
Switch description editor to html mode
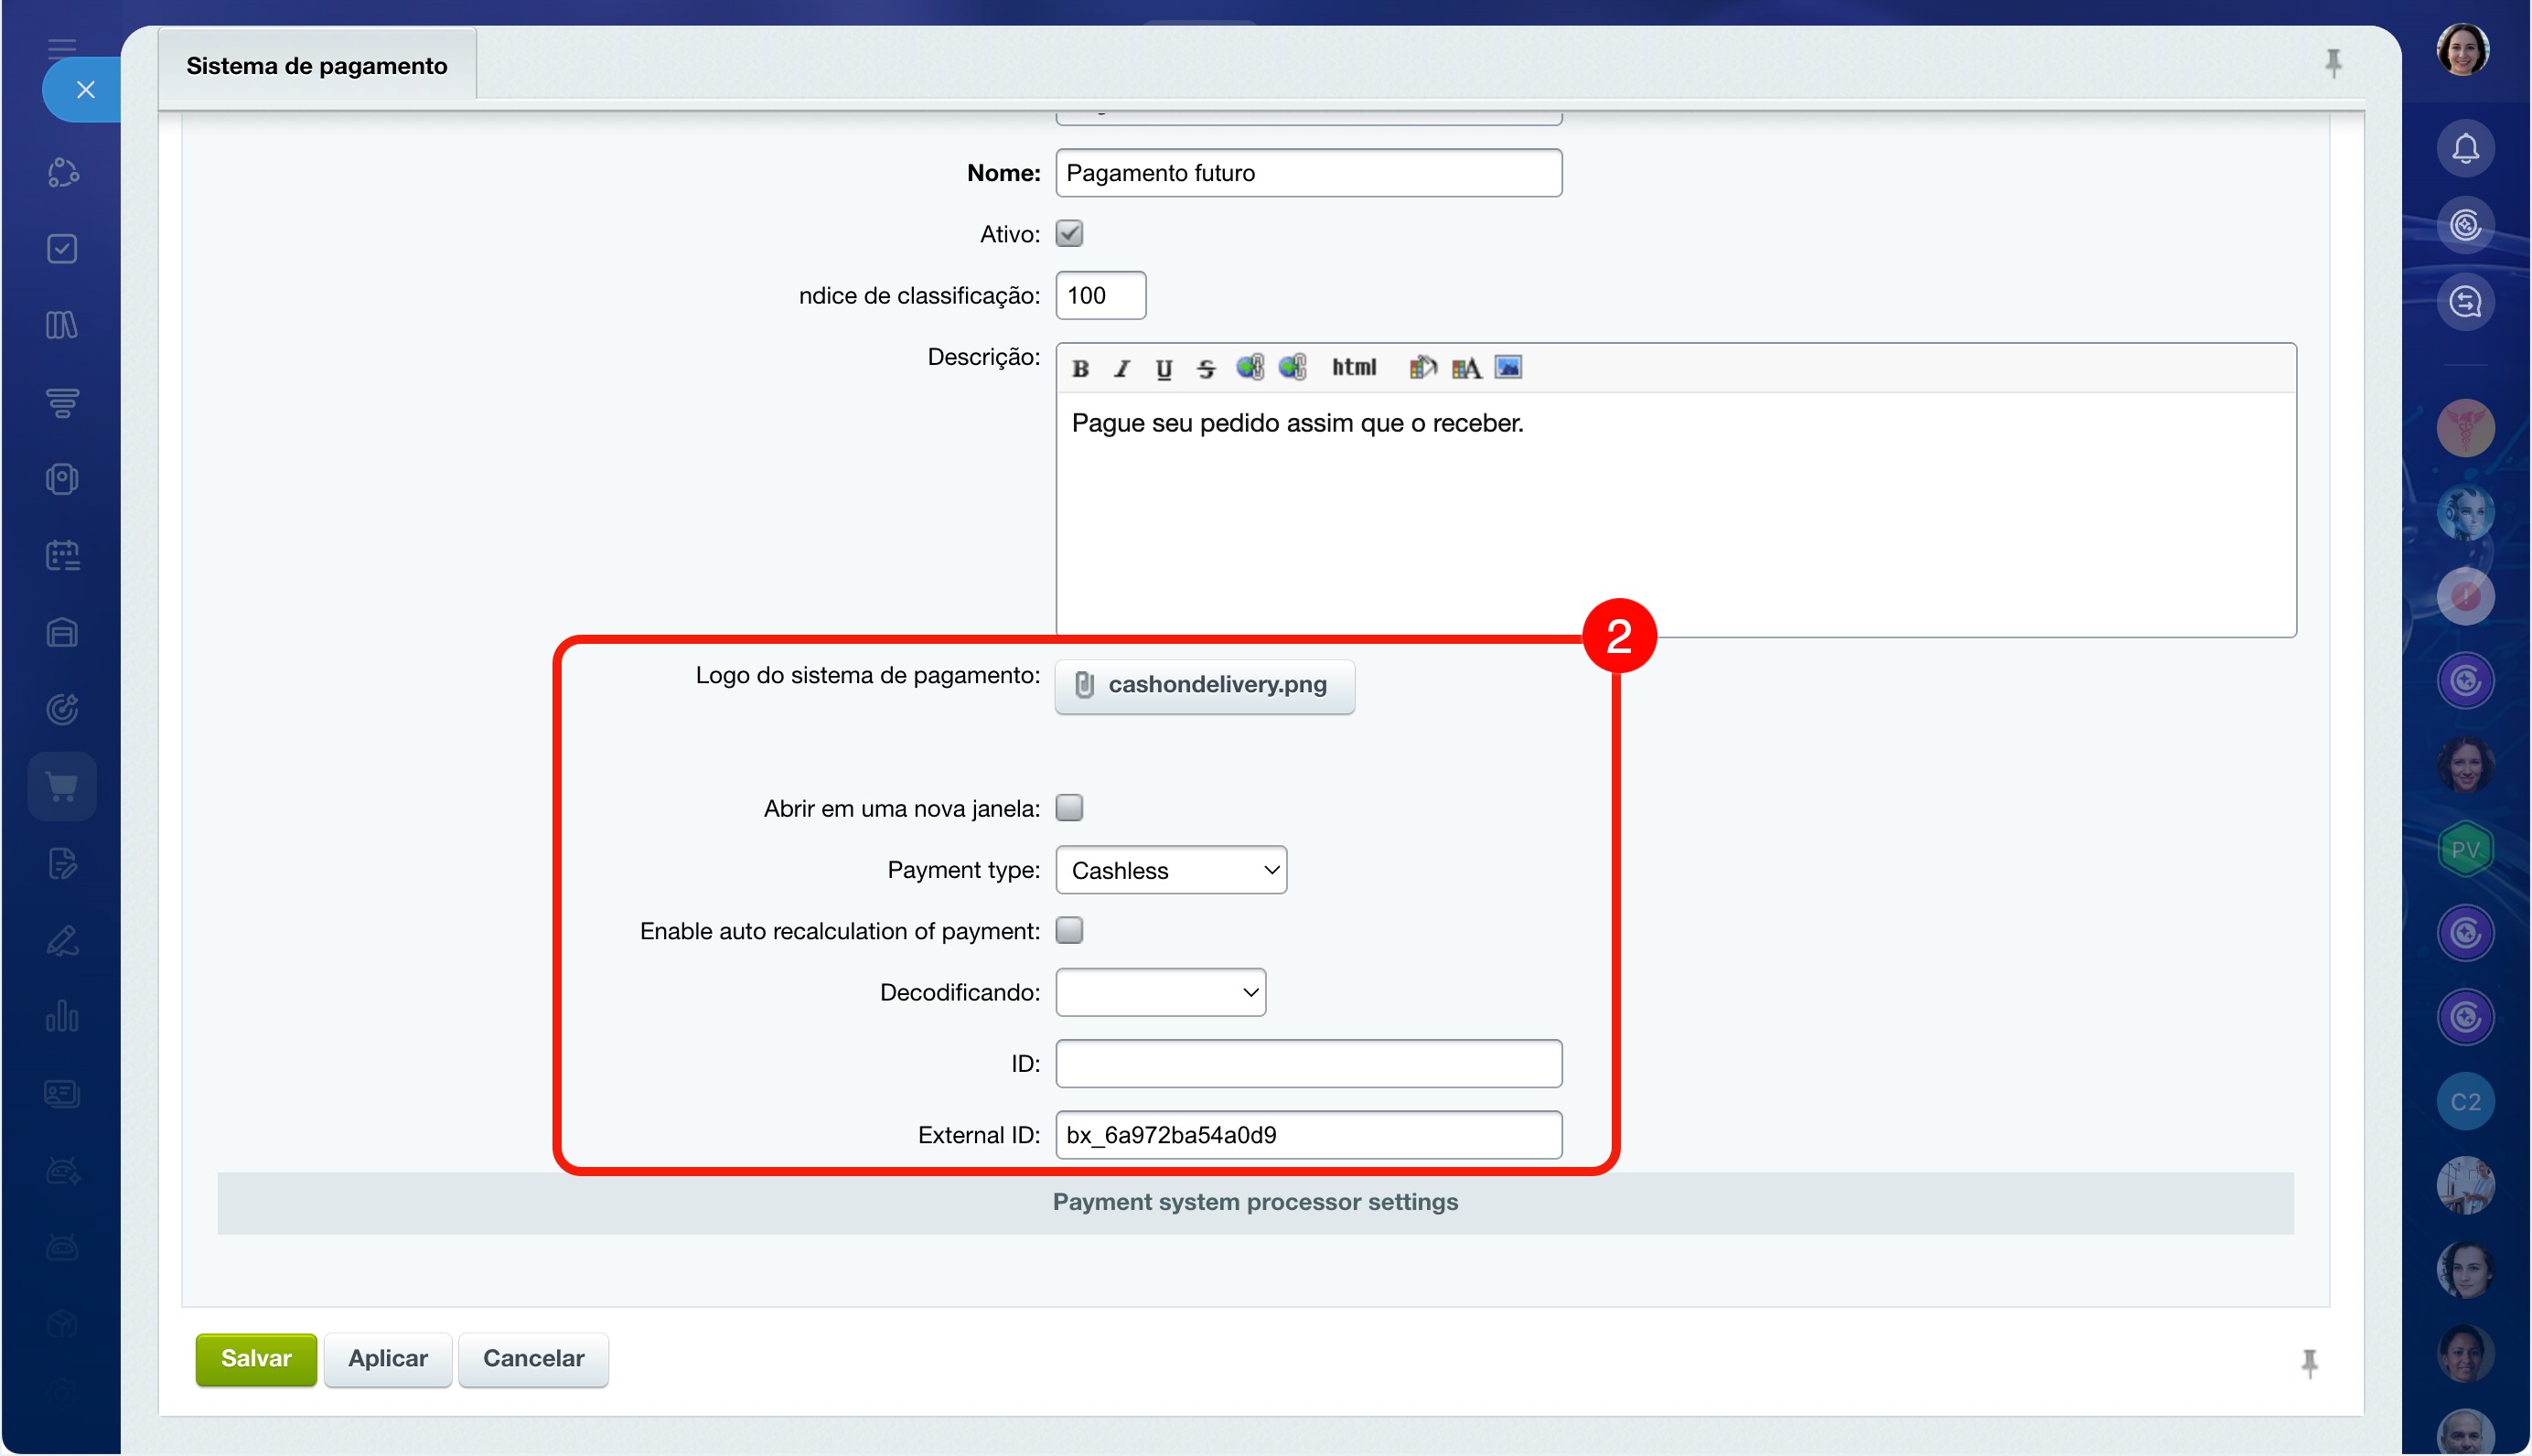click(1354, 367)
